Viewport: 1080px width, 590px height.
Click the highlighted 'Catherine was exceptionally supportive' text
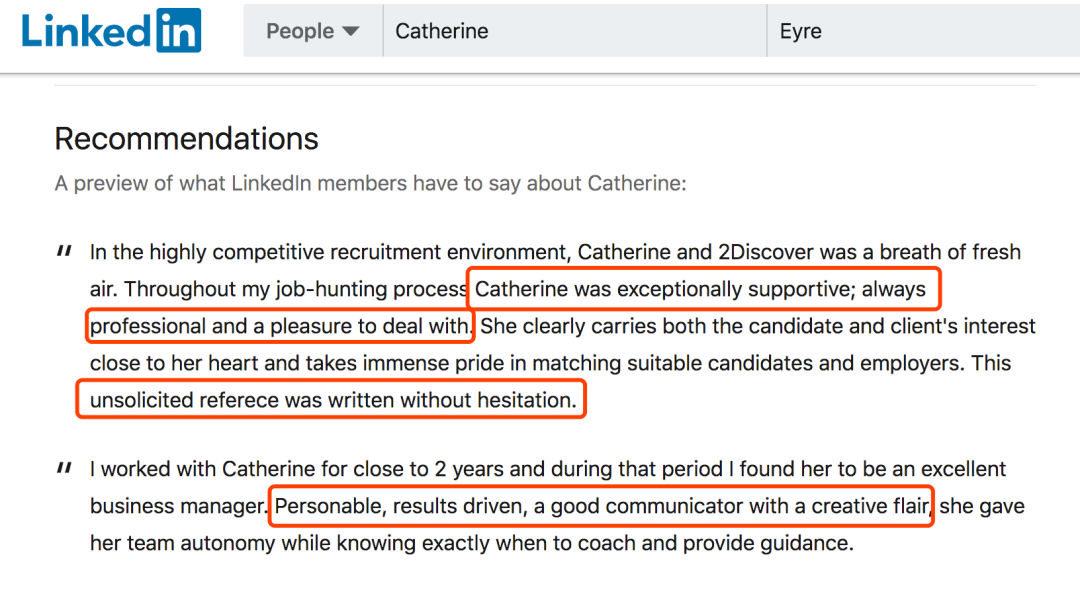click(x=703, y=288)
